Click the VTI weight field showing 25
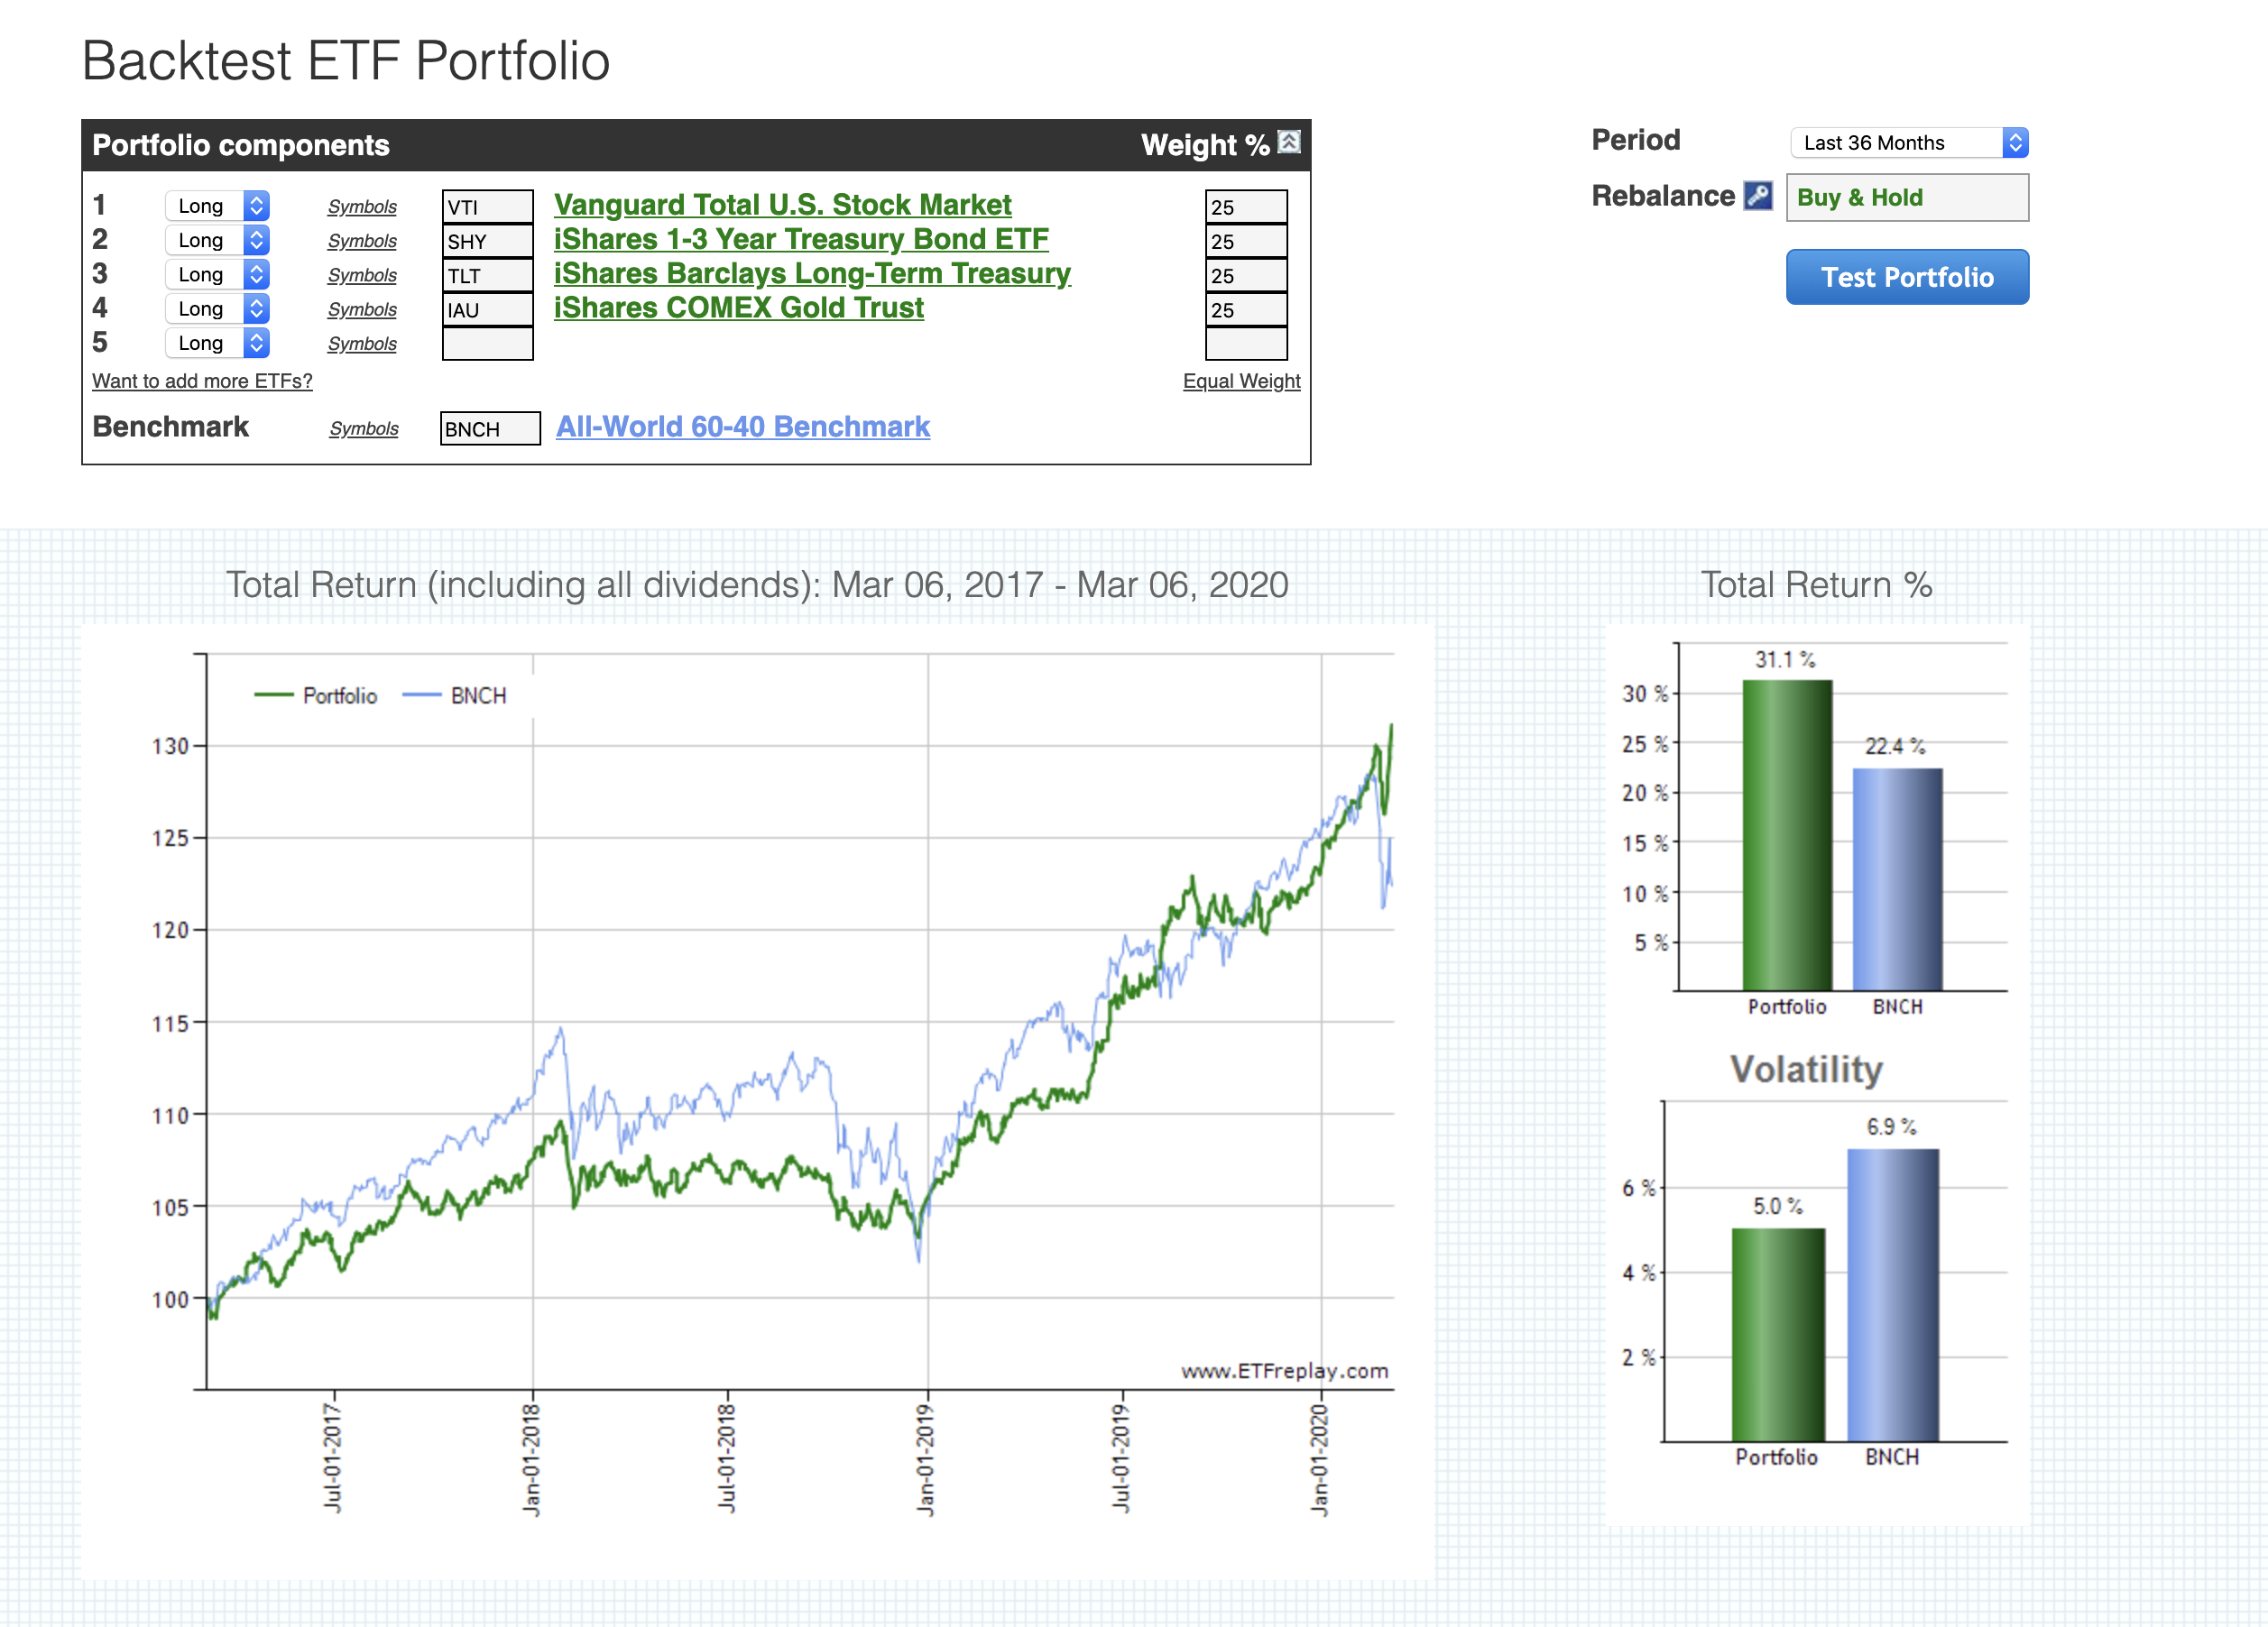 (x=1246, y=207)
